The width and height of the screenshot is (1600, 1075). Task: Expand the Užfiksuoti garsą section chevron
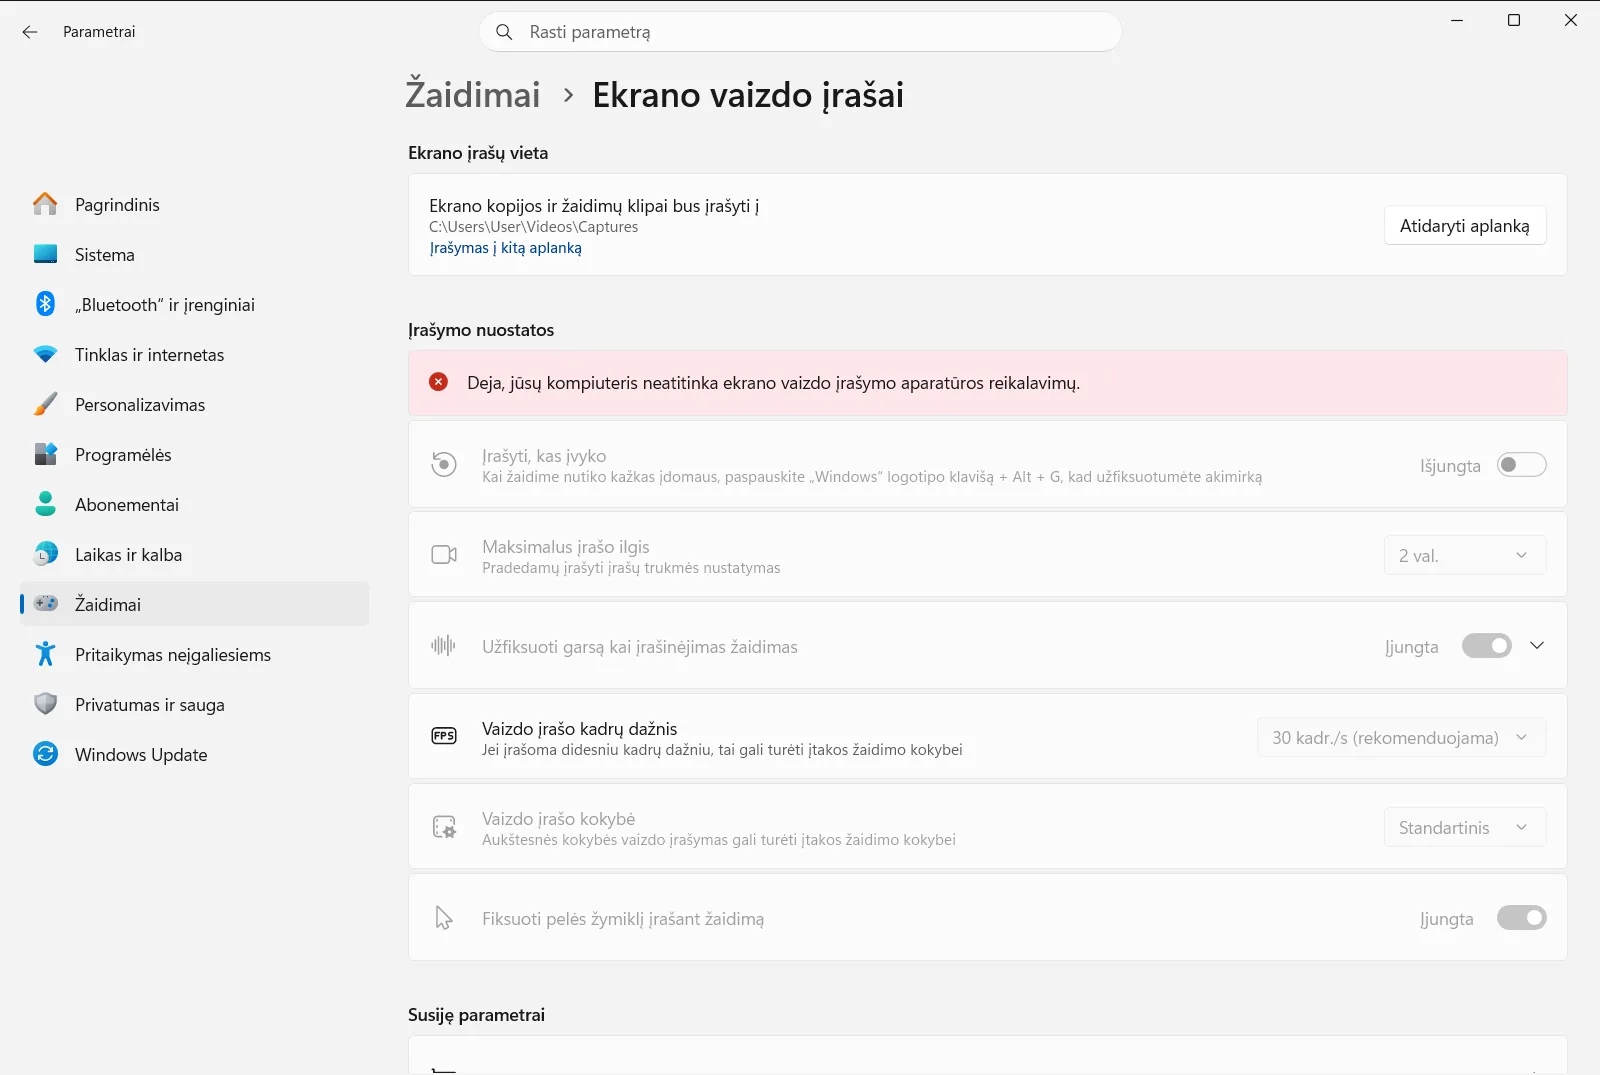coord(1537,646)
